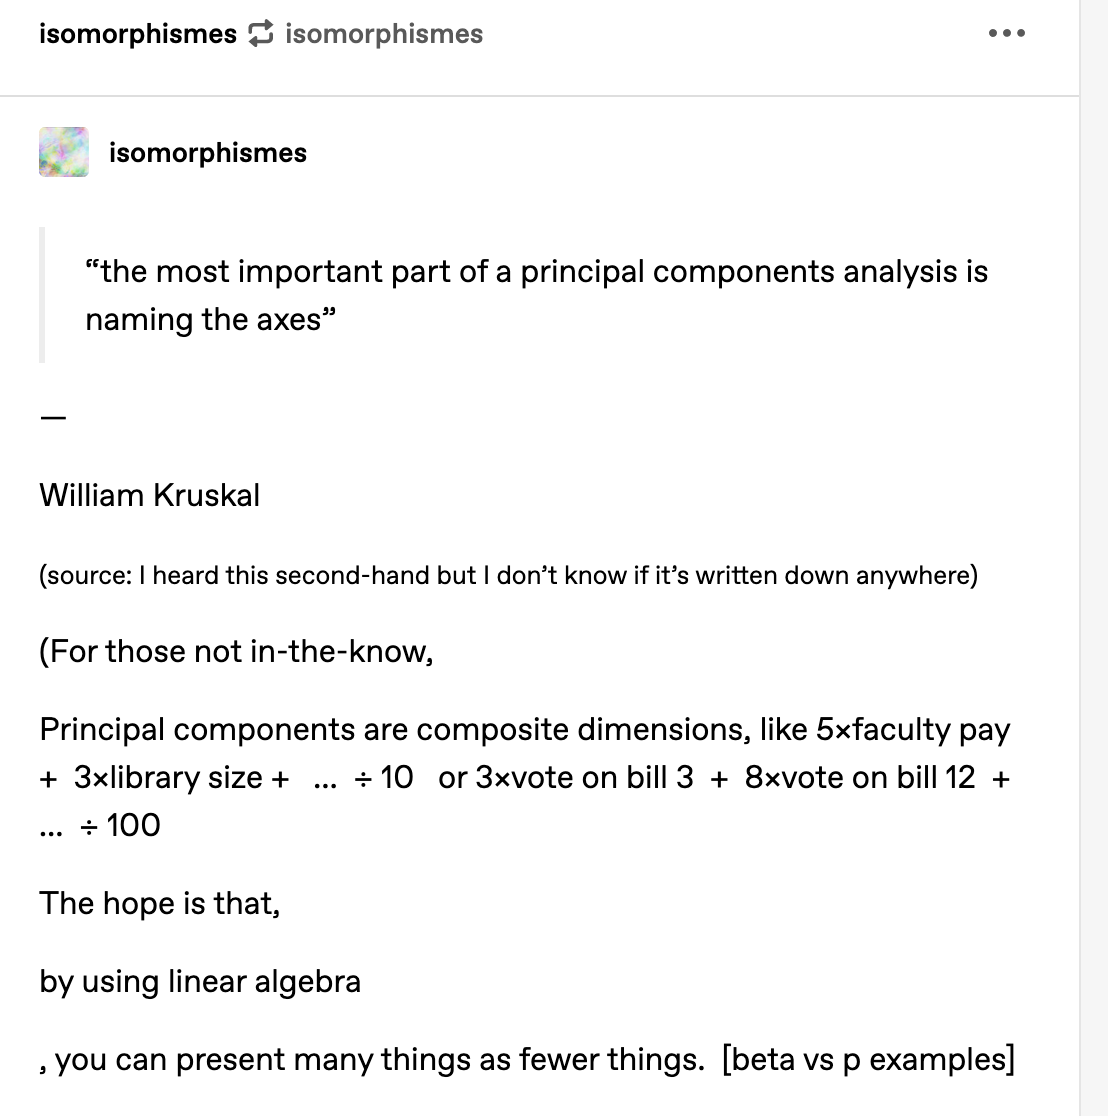The width and height of the screenshot is (1108, 1116).
Task: Click the quote's first line about principal components
Action: pos(536,272)
